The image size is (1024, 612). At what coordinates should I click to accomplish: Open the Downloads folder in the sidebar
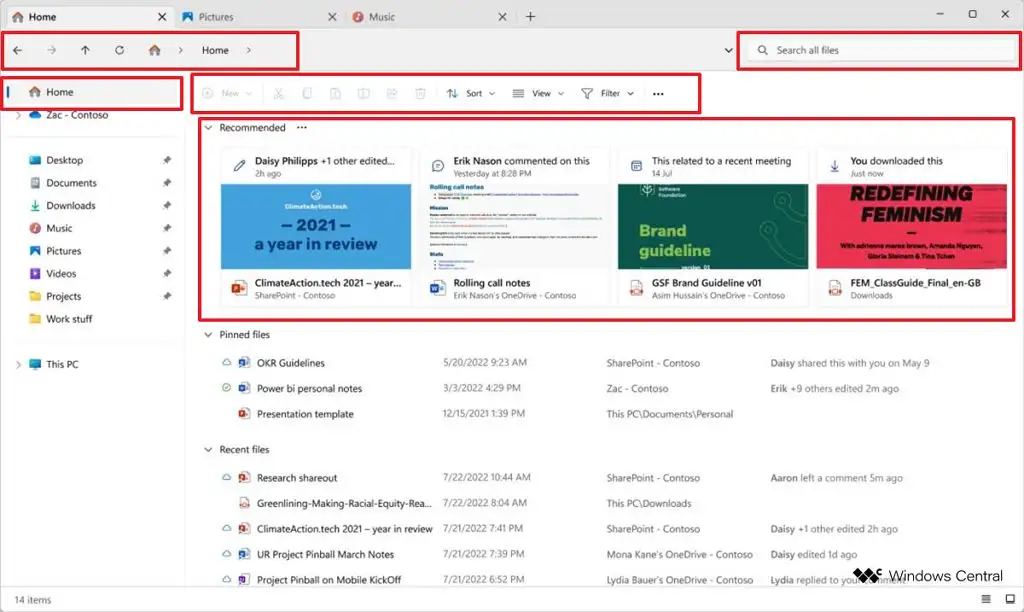[68, 205]
